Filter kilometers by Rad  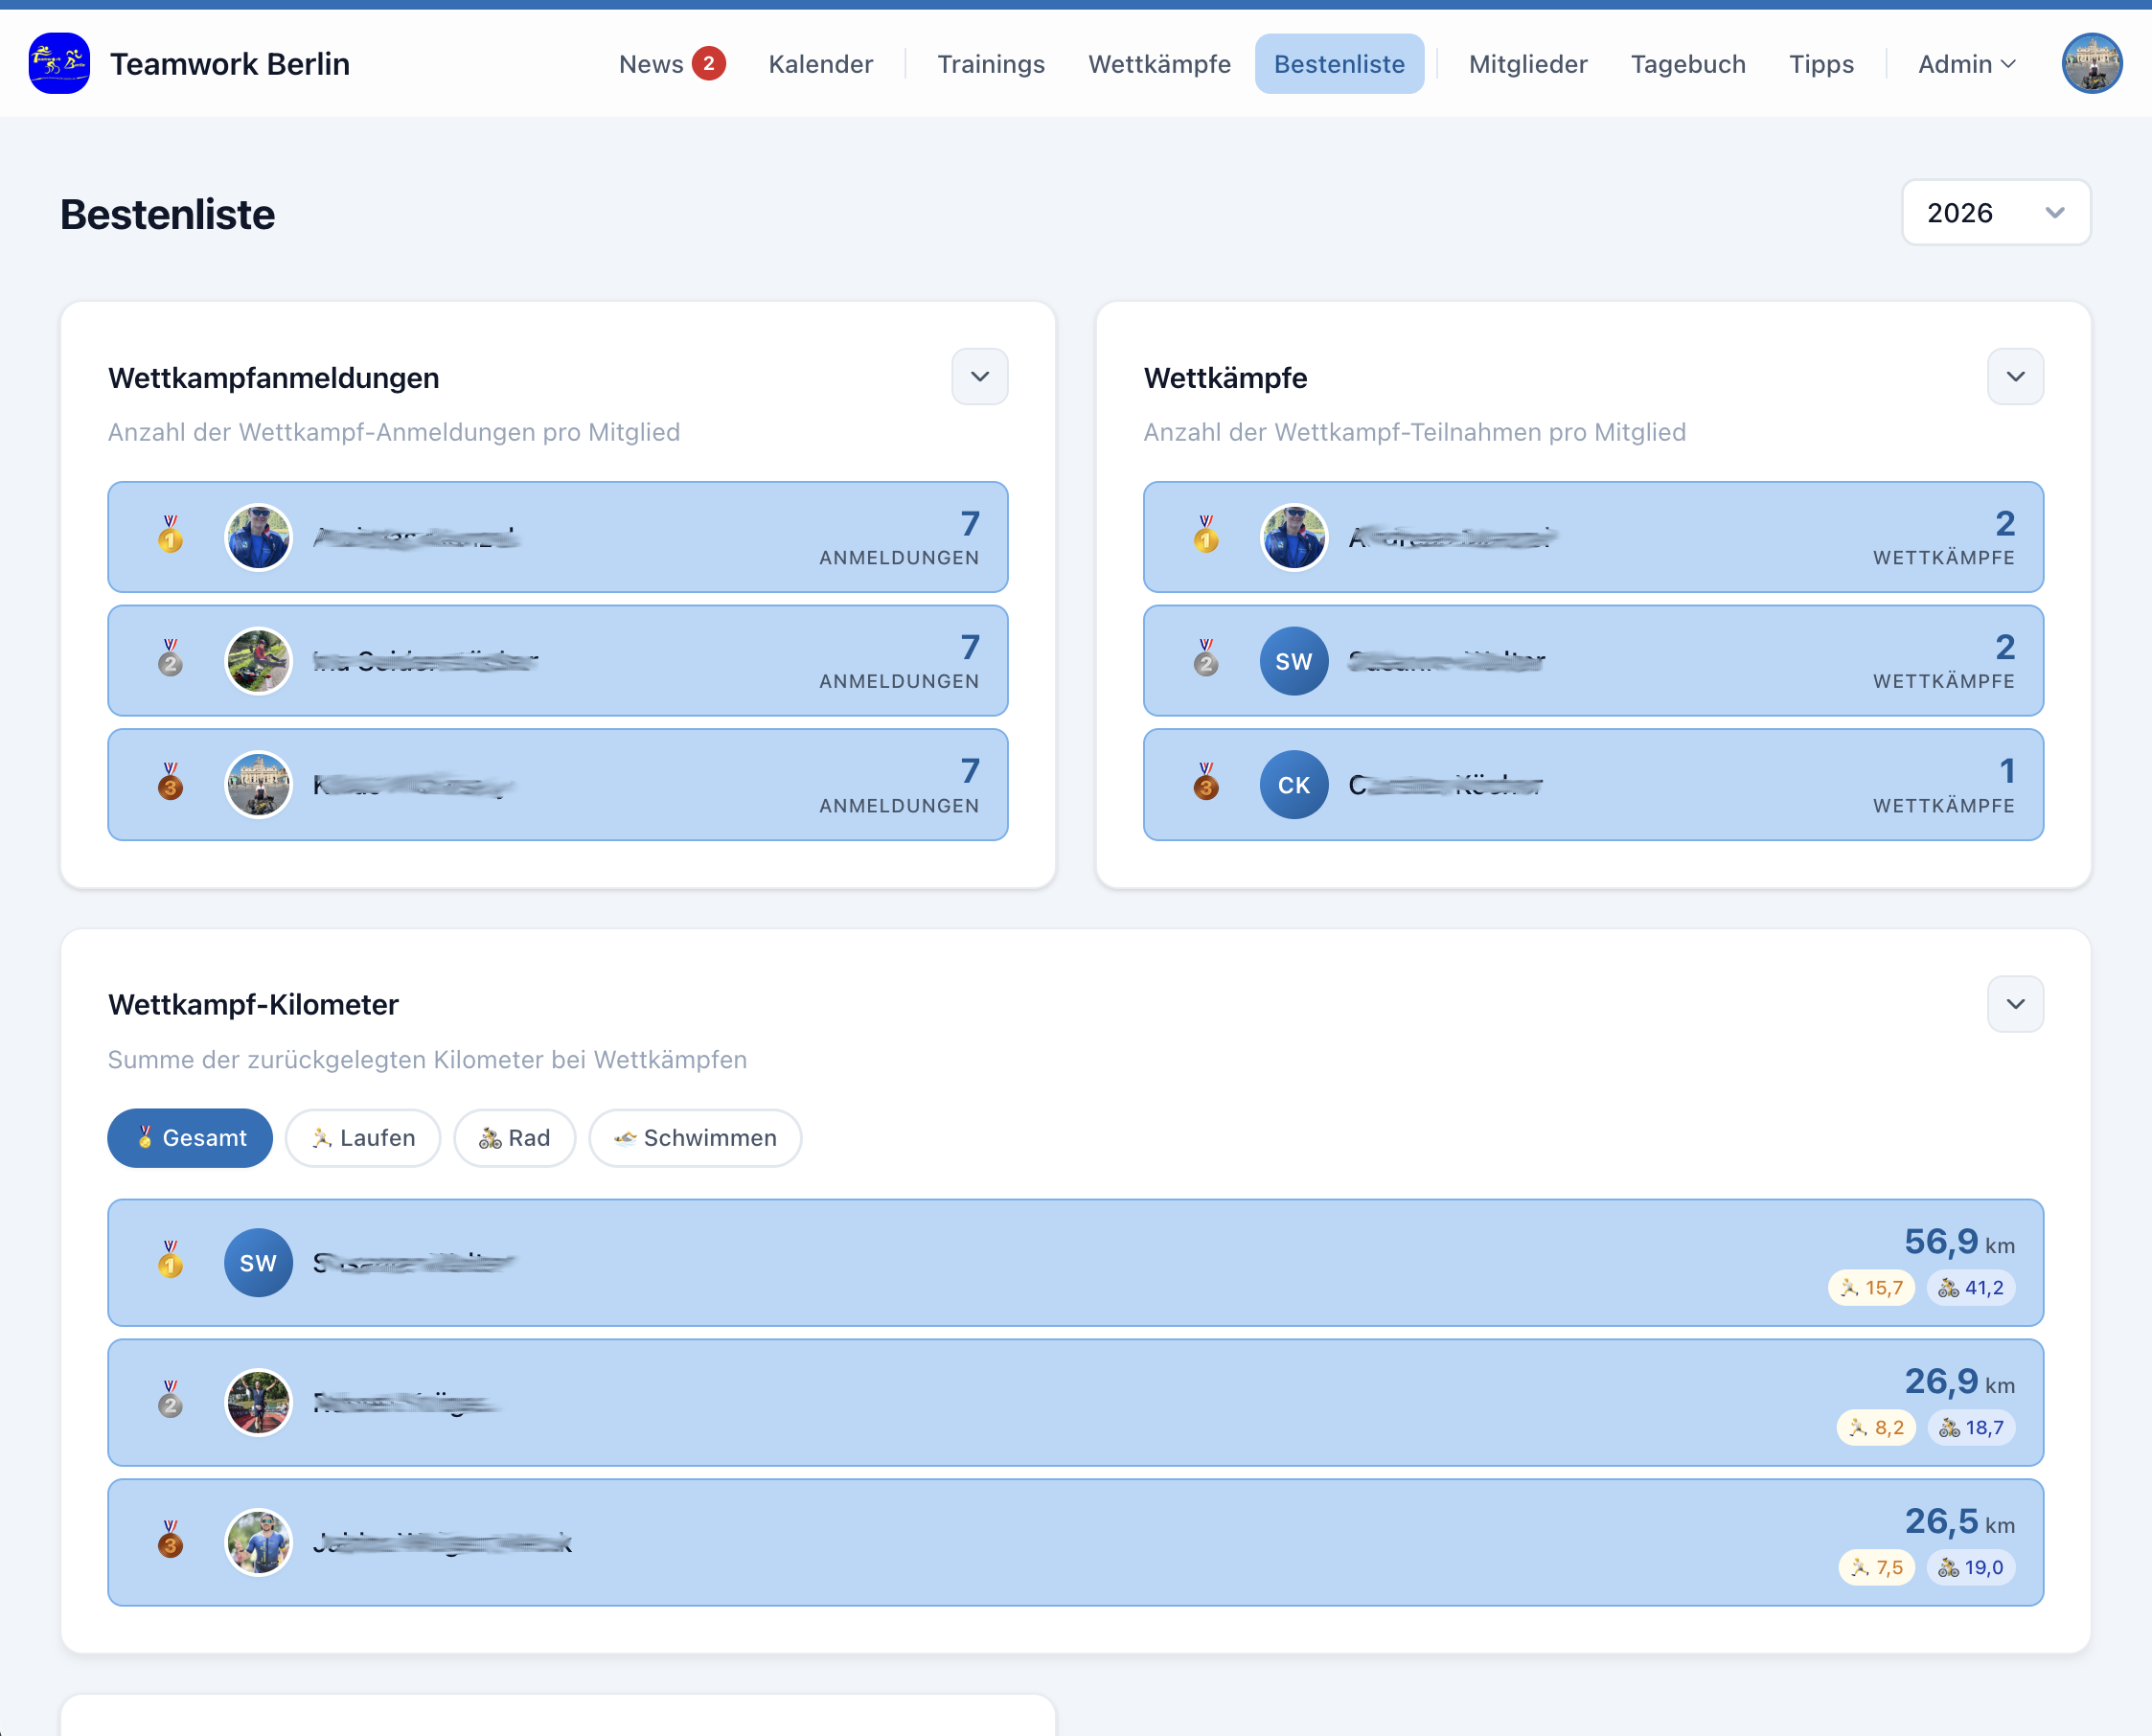tap(515, 1138)
